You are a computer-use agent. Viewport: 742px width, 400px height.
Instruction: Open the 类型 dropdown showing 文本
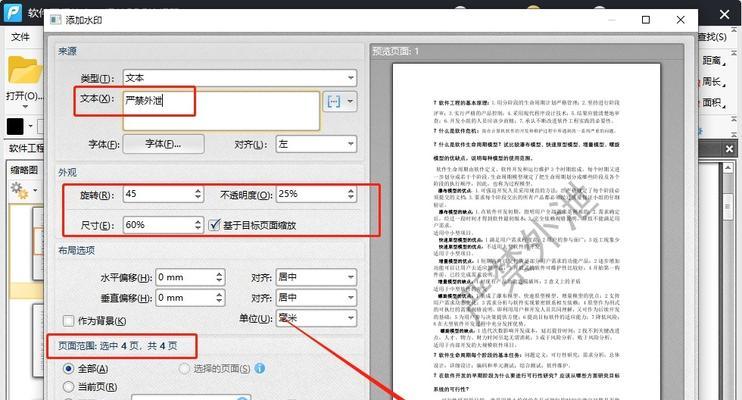[x=239, y=78]
